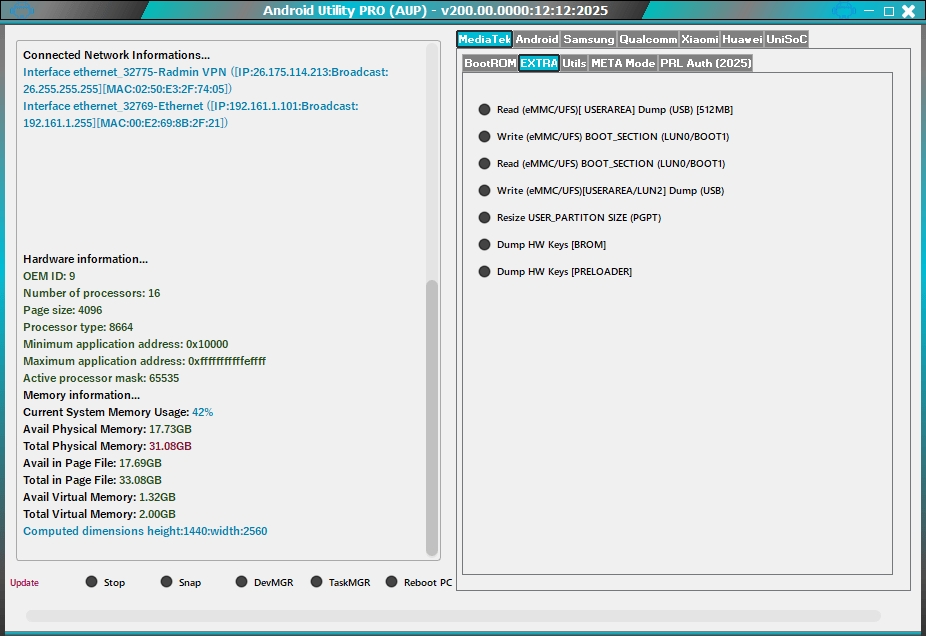Image resolution: width=926 pixels, height=636 pixels.
Task: Click the log panel vertical scrollbar
Action: (x=432, y=418)
